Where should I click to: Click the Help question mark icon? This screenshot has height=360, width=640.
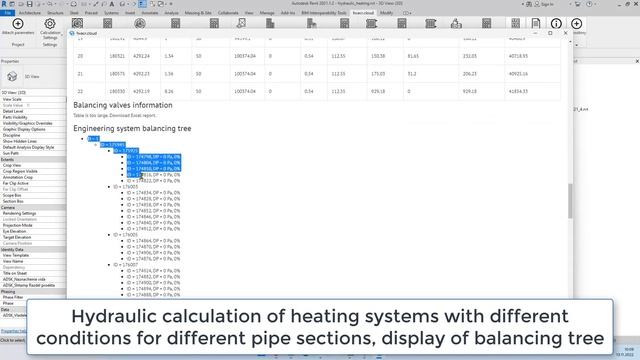point(589,4)
